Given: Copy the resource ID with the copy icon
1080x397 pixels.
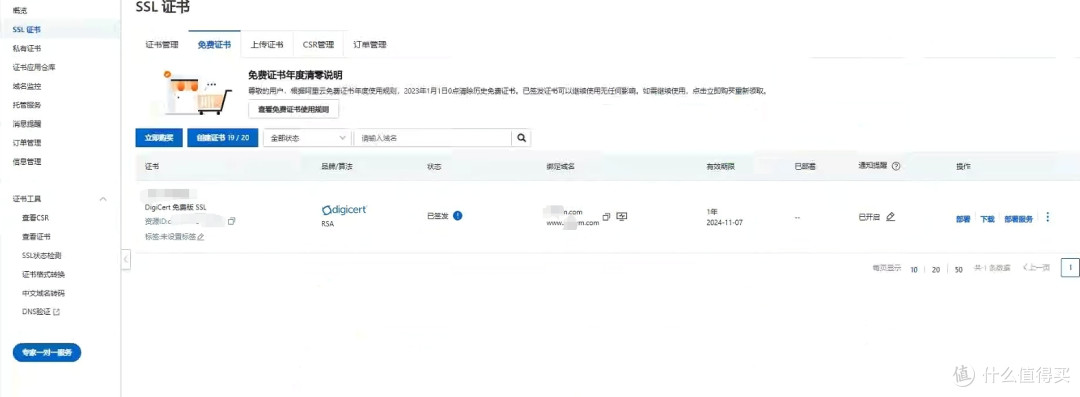Looking at the screenshot, I should click(x=231, y=221).
